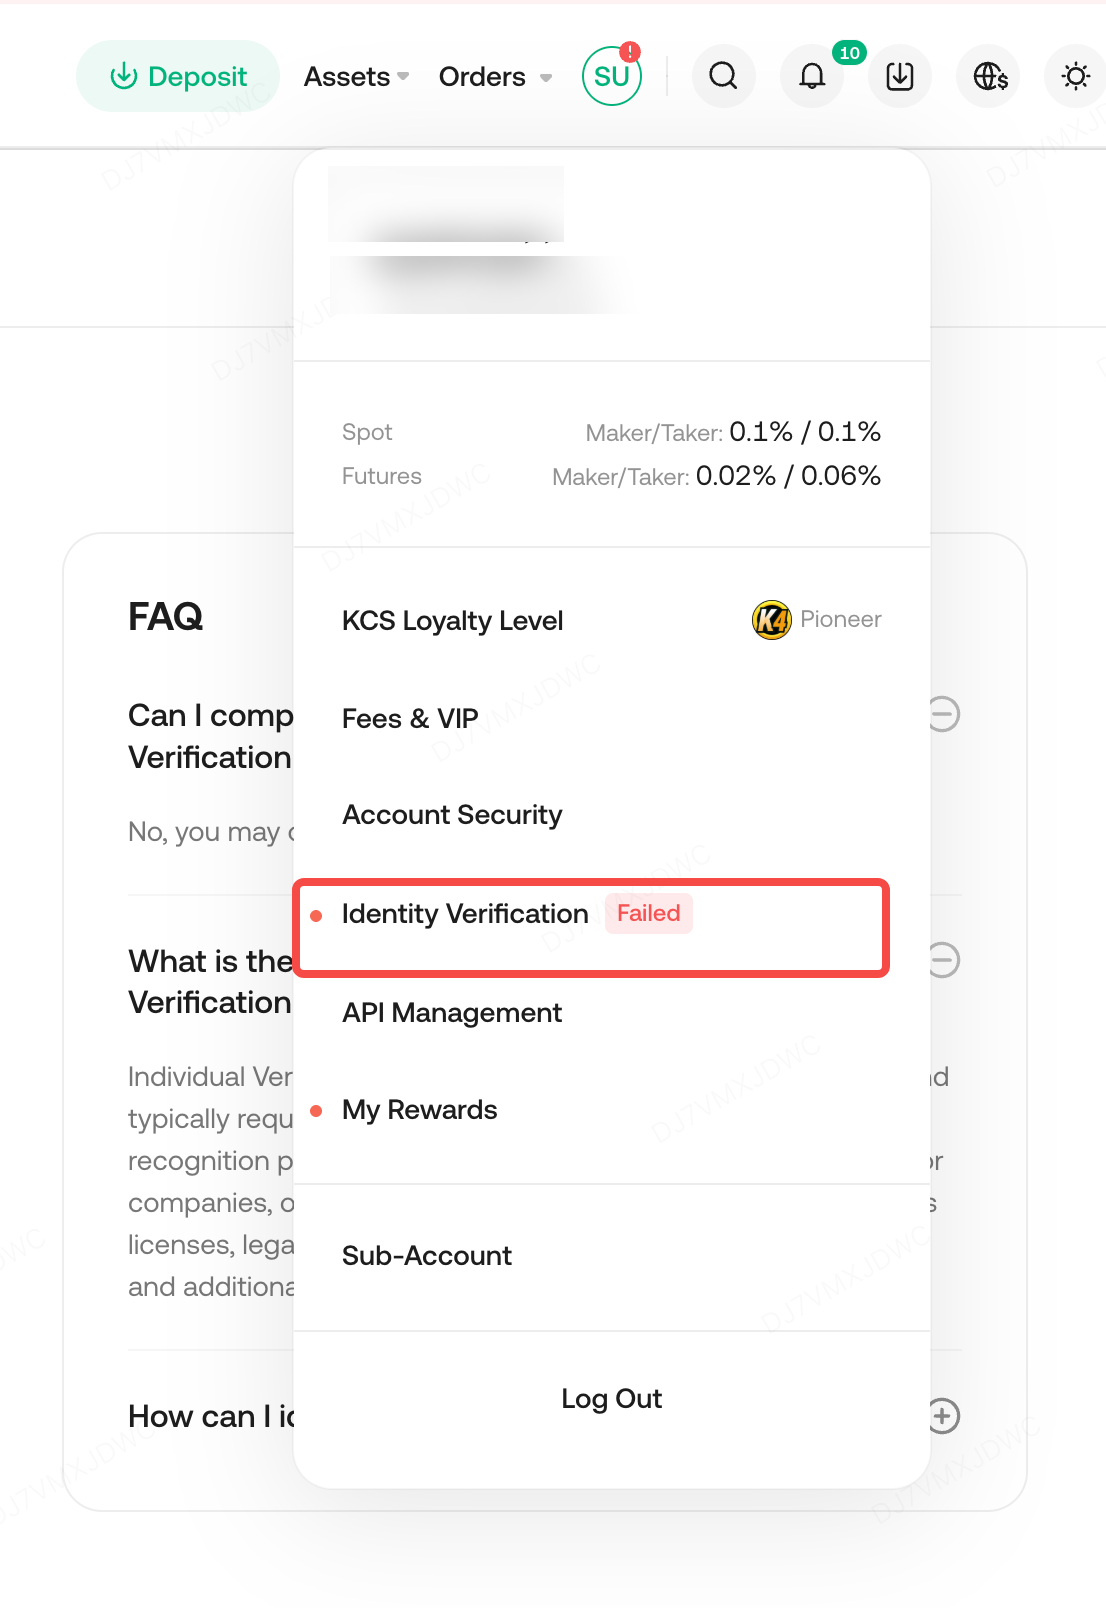Toggle the light/dark theme sun icon
Screen dimensions: 1106x1608
[x=1075, y=76]
